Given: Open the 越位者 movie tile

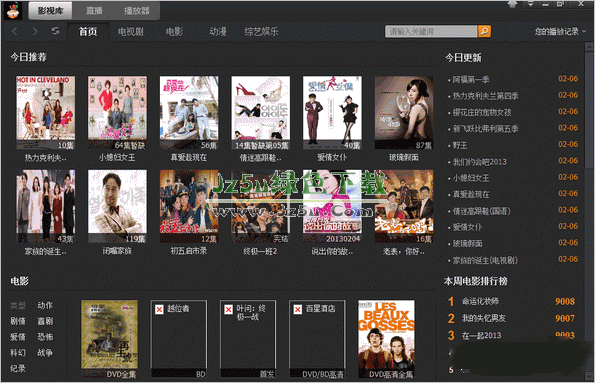Looking at the screenshot, I should 179,339.
